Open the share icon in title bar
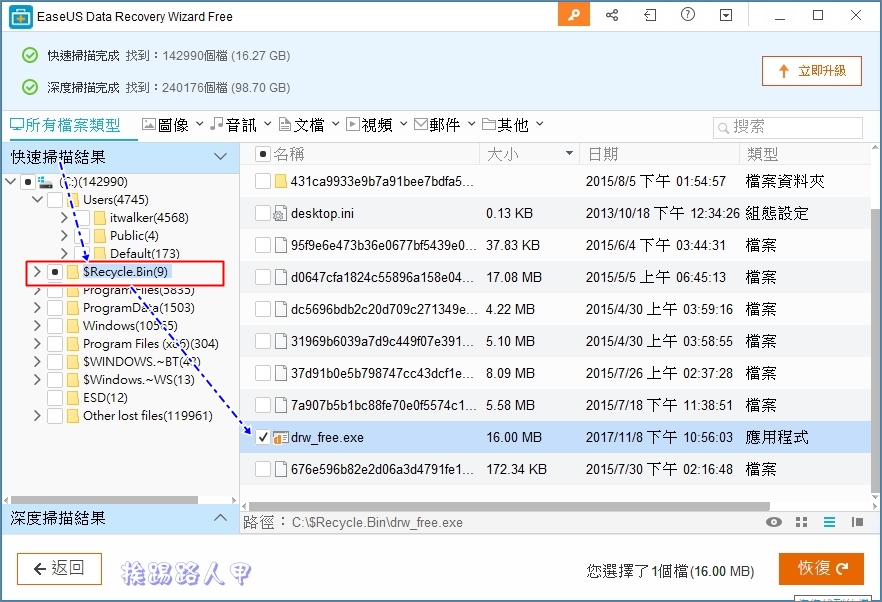 pos(612,15)
